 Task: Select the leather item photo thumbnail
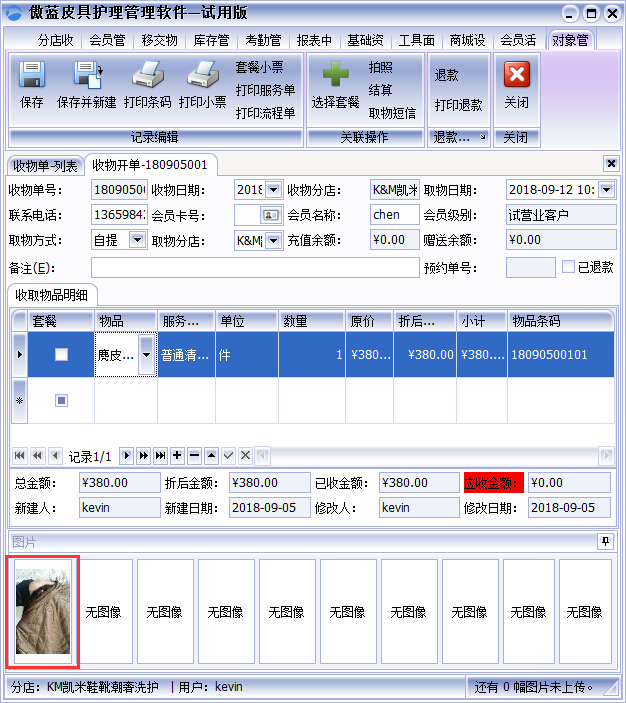tap(43, 611)
